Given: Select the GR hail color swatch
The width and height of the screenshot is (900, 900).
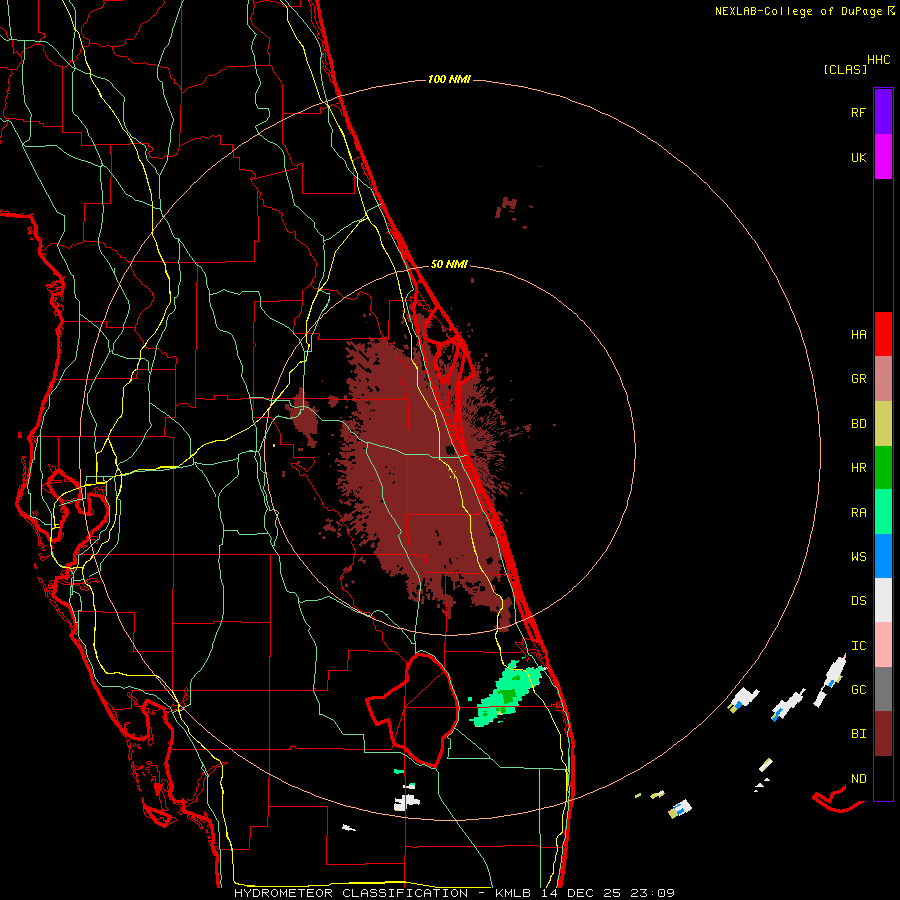Looking at the screenshot, I should (x=883, y=379).
